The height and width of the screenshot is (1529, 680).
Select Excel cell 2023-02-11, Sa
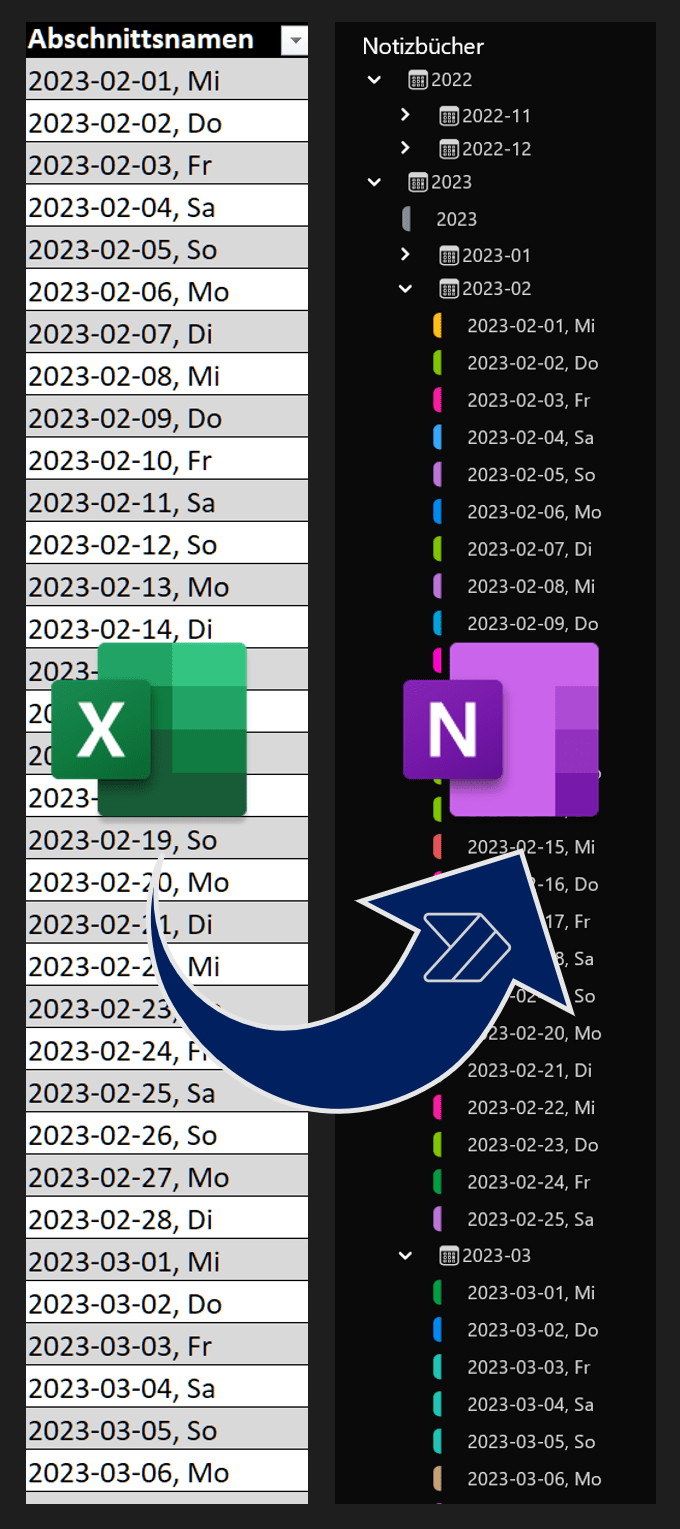(167, 500)
